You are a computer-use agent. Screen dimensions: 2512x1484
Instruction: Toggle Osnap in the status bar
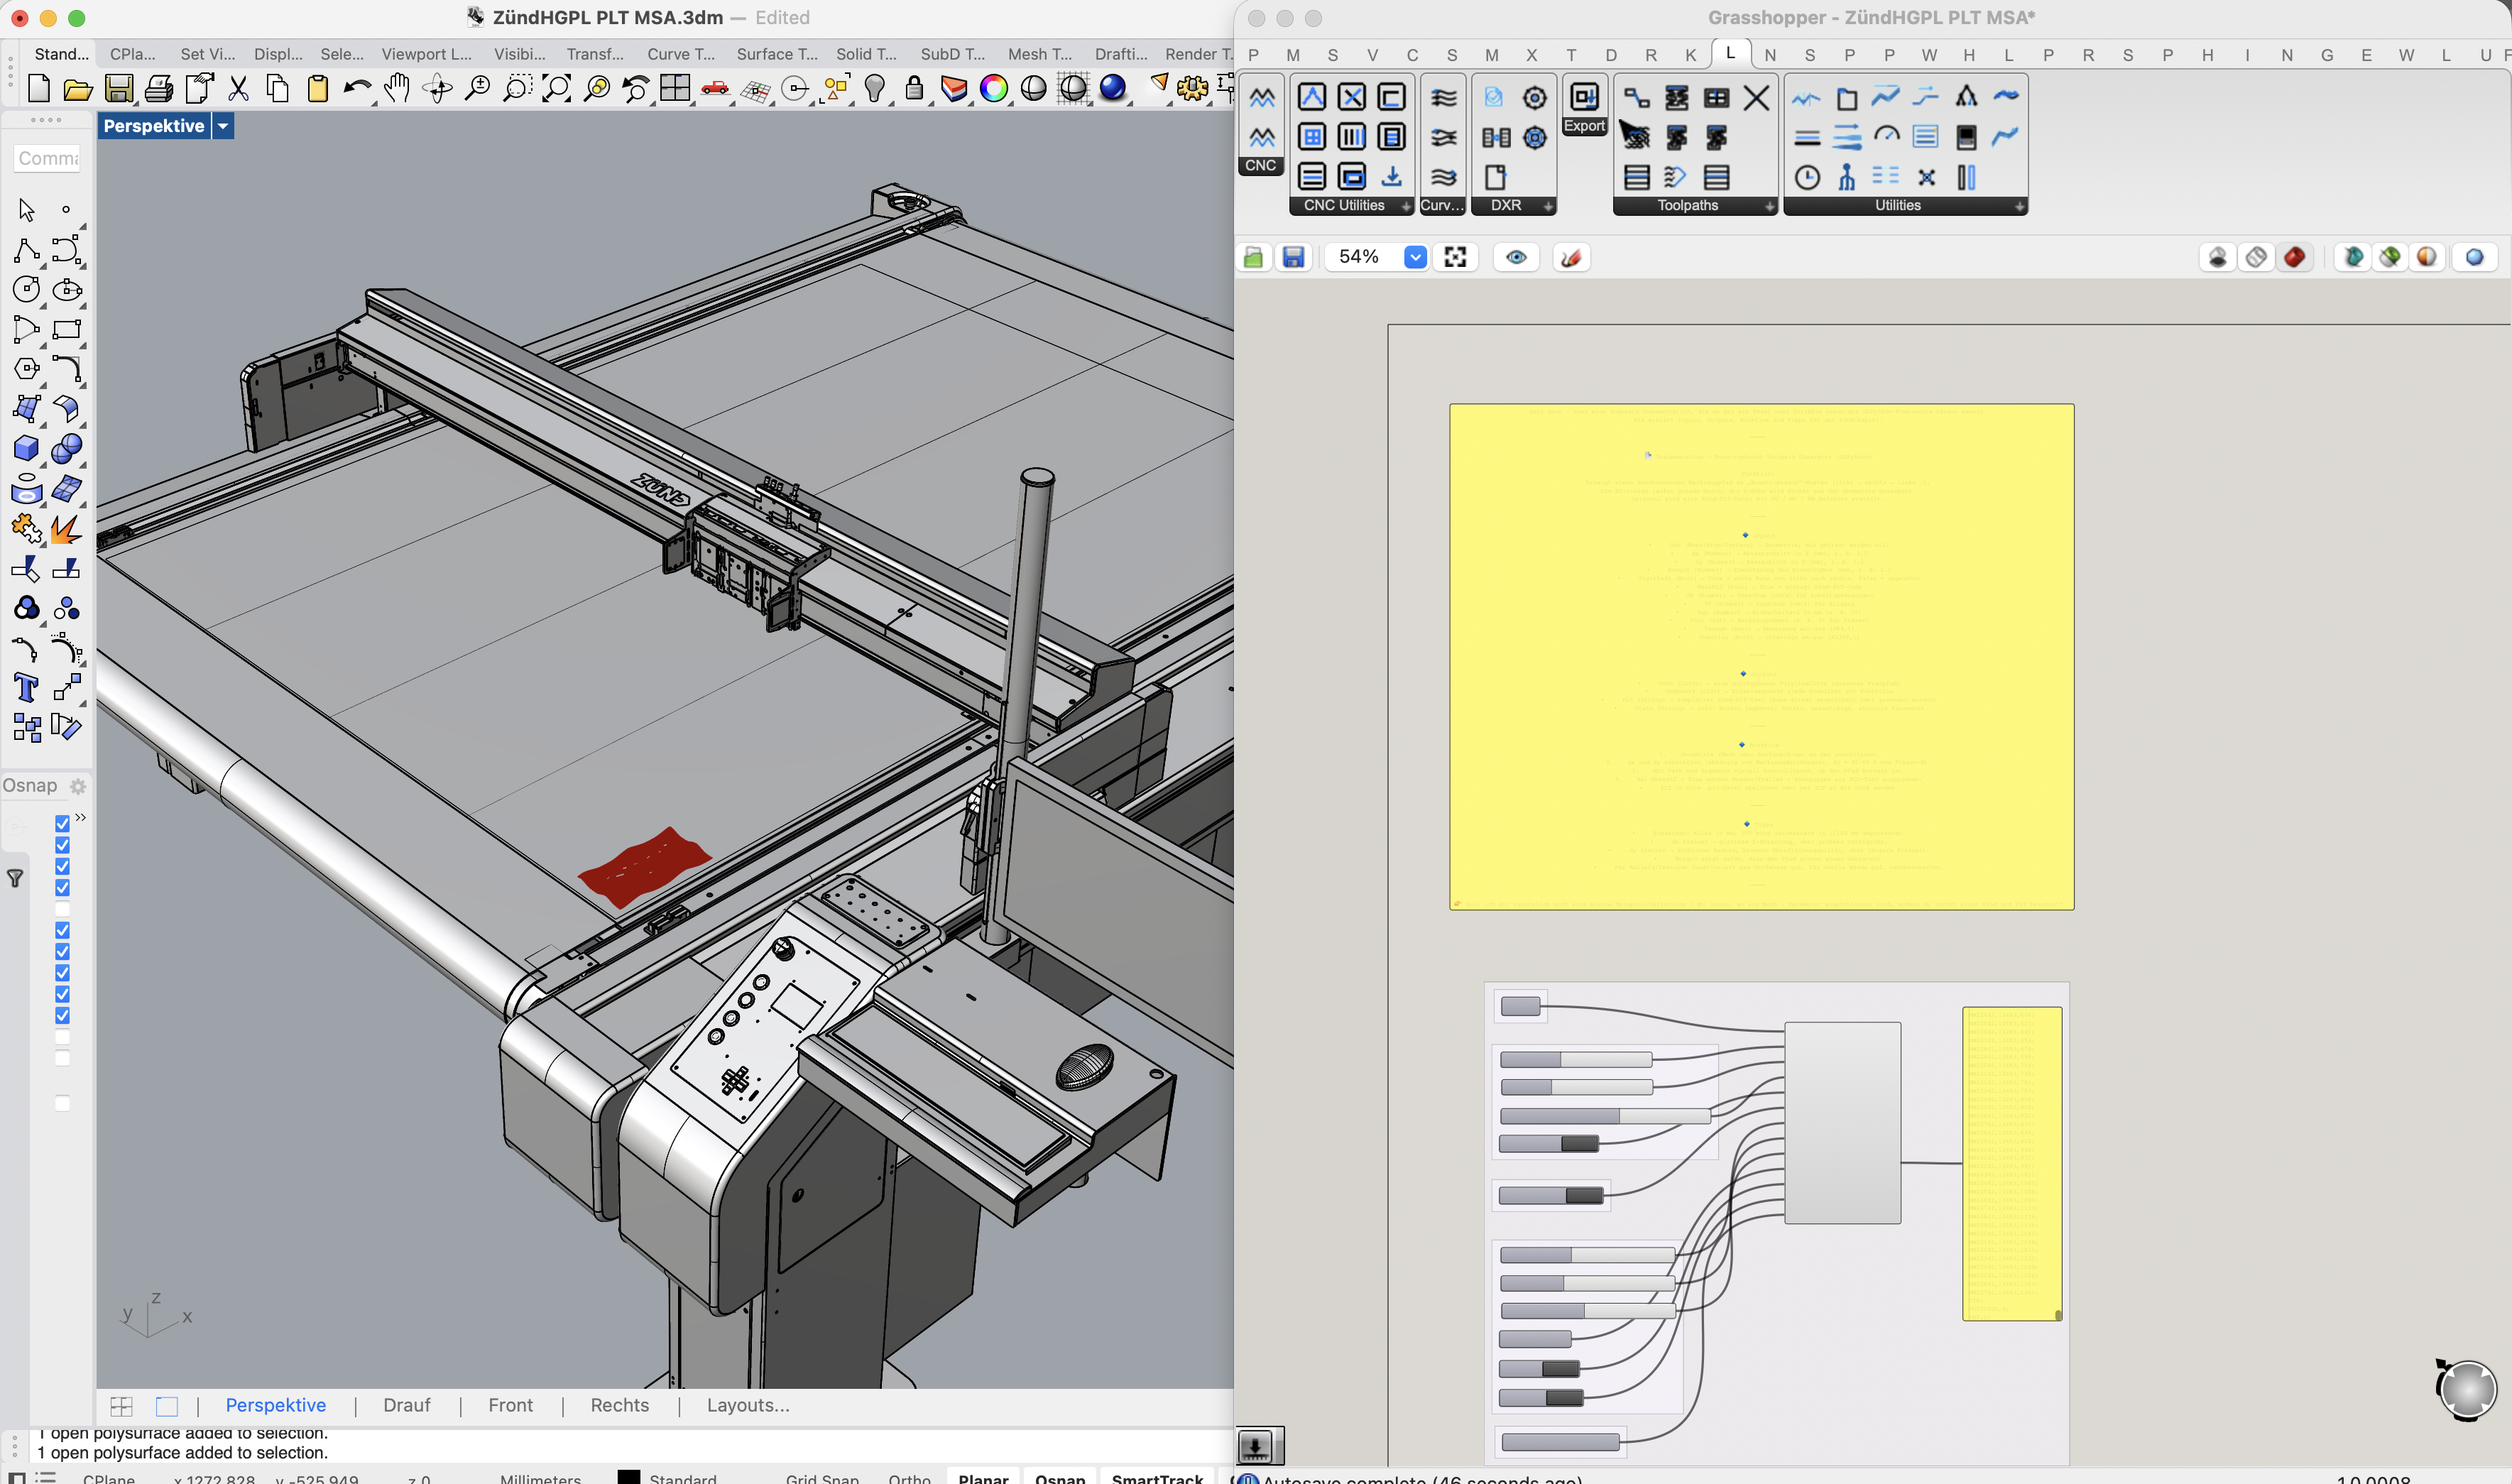[1060, 1477]
